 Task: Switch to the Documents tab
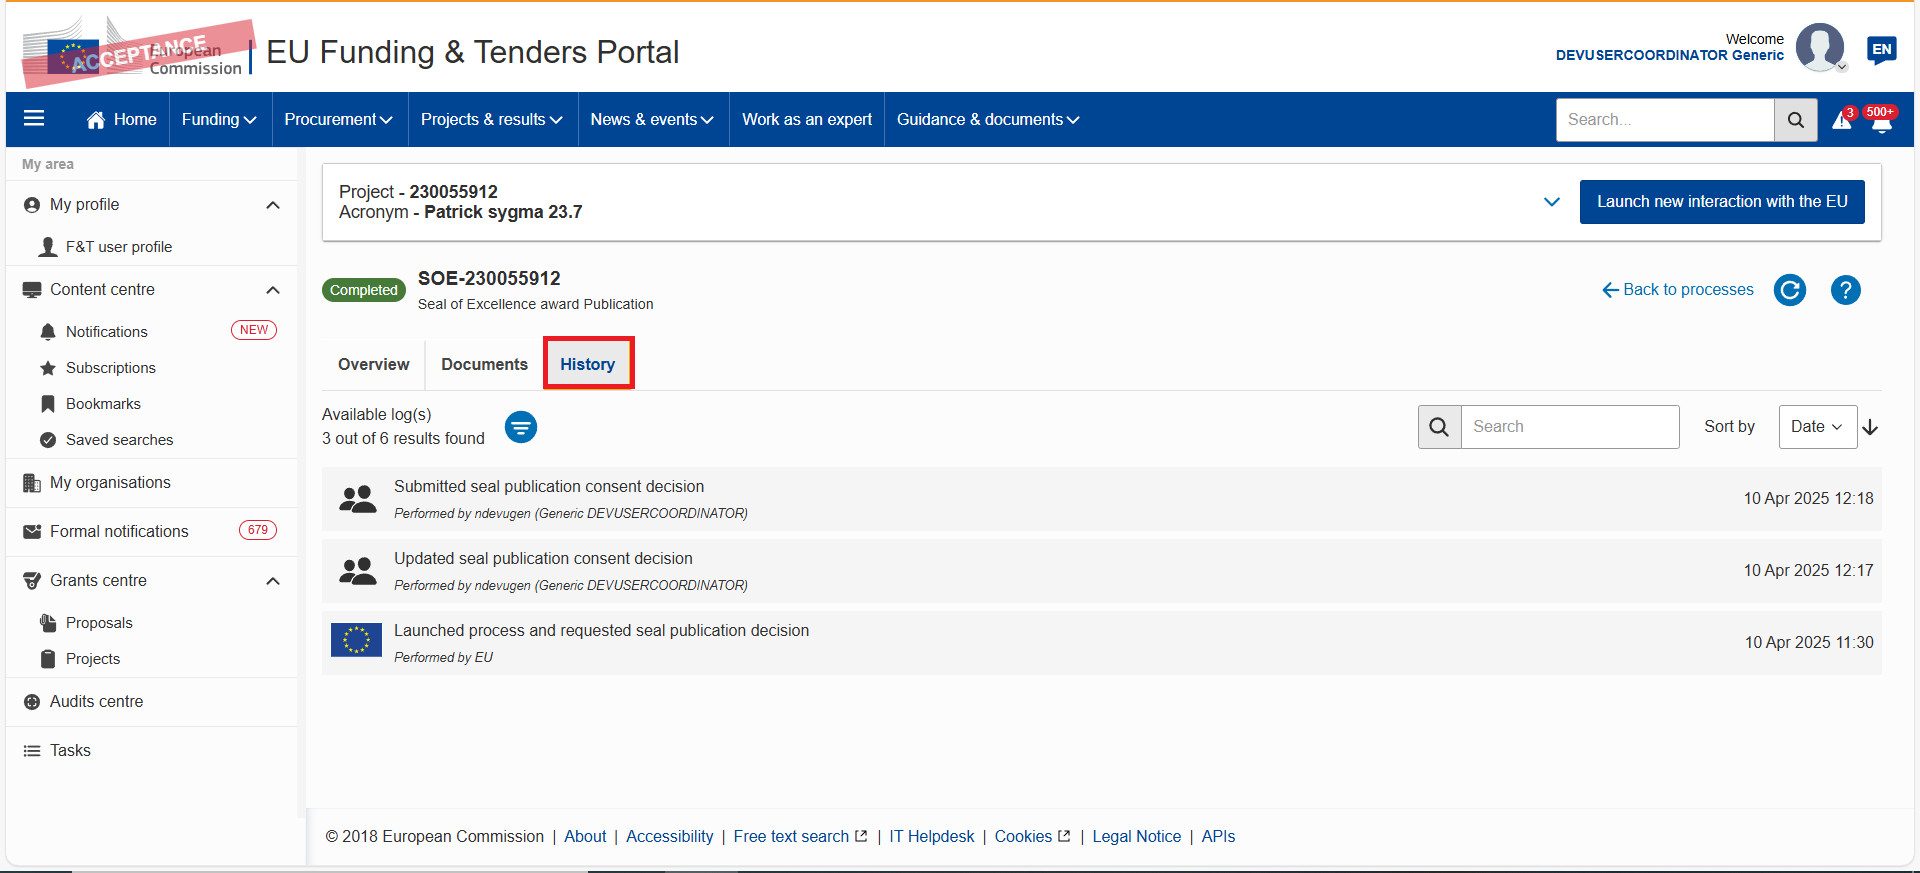pyautogui.click(x=484, y=365)
